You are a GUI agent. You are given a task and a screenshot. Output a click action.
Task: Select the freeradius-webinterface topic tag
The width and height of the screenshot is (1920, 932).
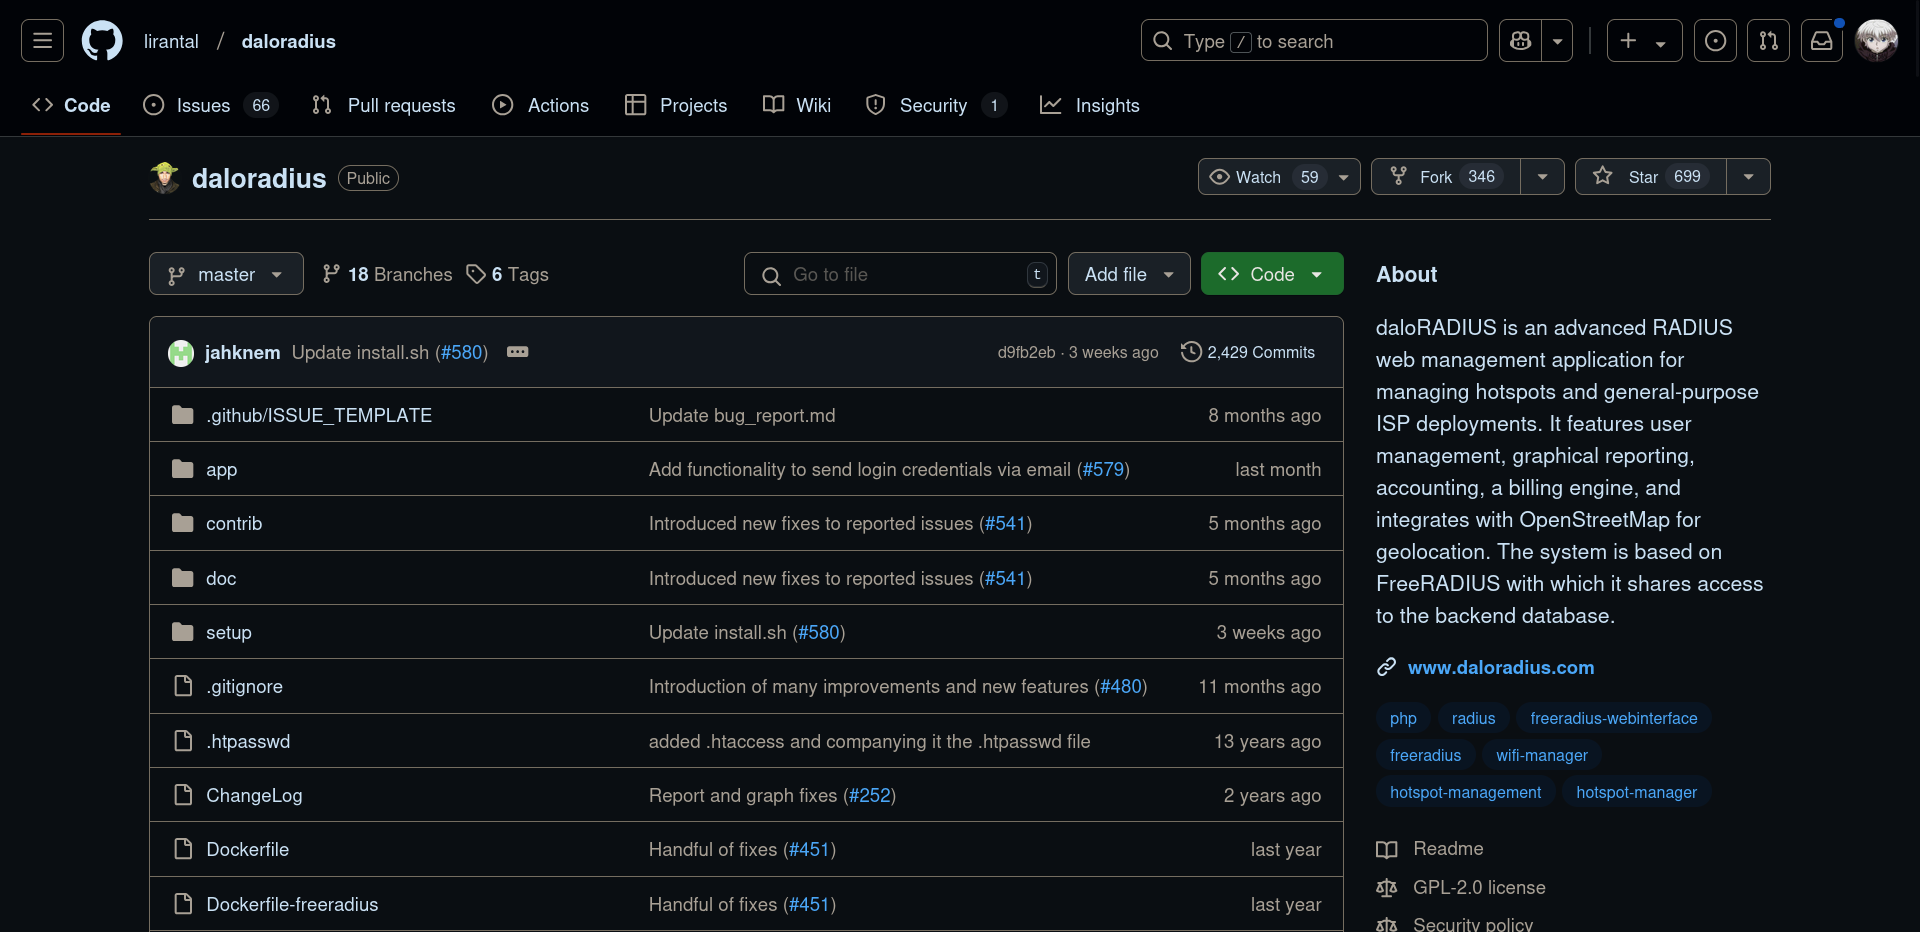point(1613,718)
